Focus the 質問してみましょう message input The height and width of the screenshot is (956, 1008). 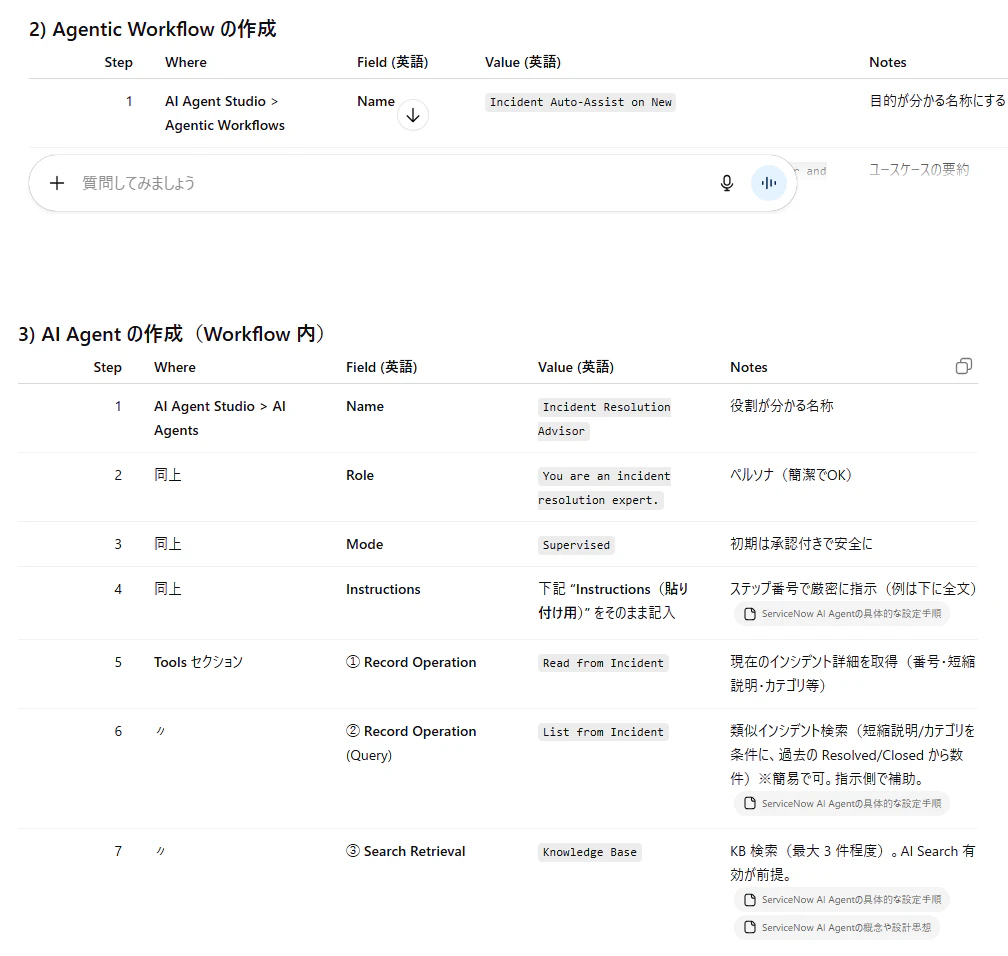[x=392, y=183]
